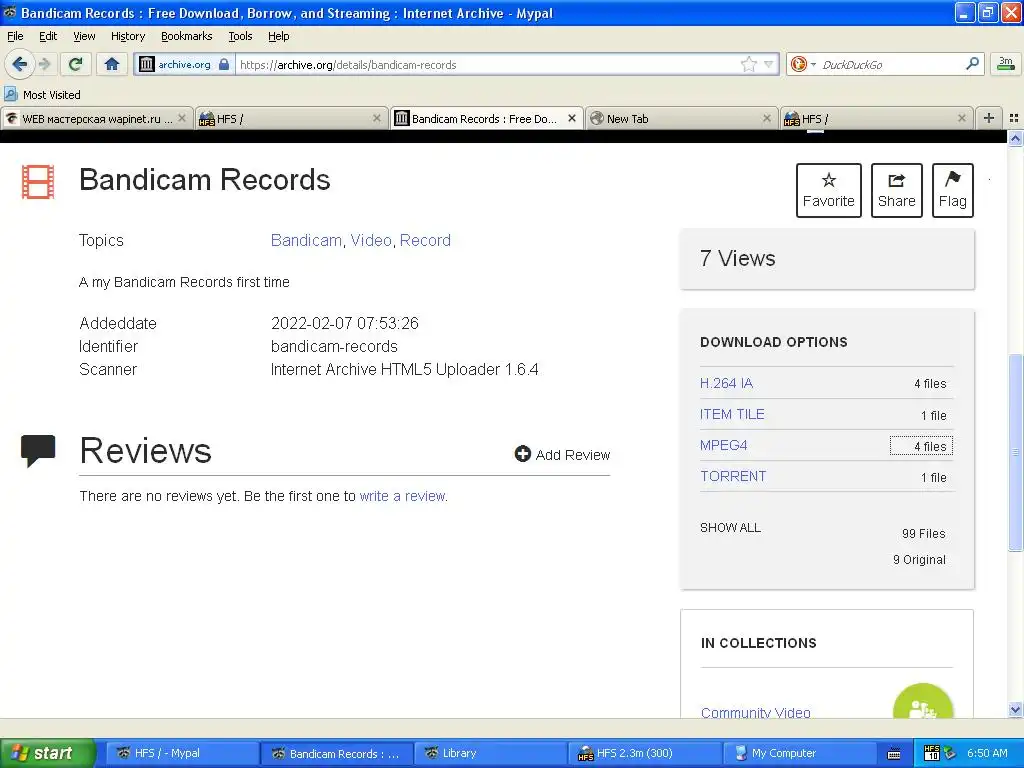Expand the H.264 IA 4 files list
The image size is (1024, 768).
point(930,384)
